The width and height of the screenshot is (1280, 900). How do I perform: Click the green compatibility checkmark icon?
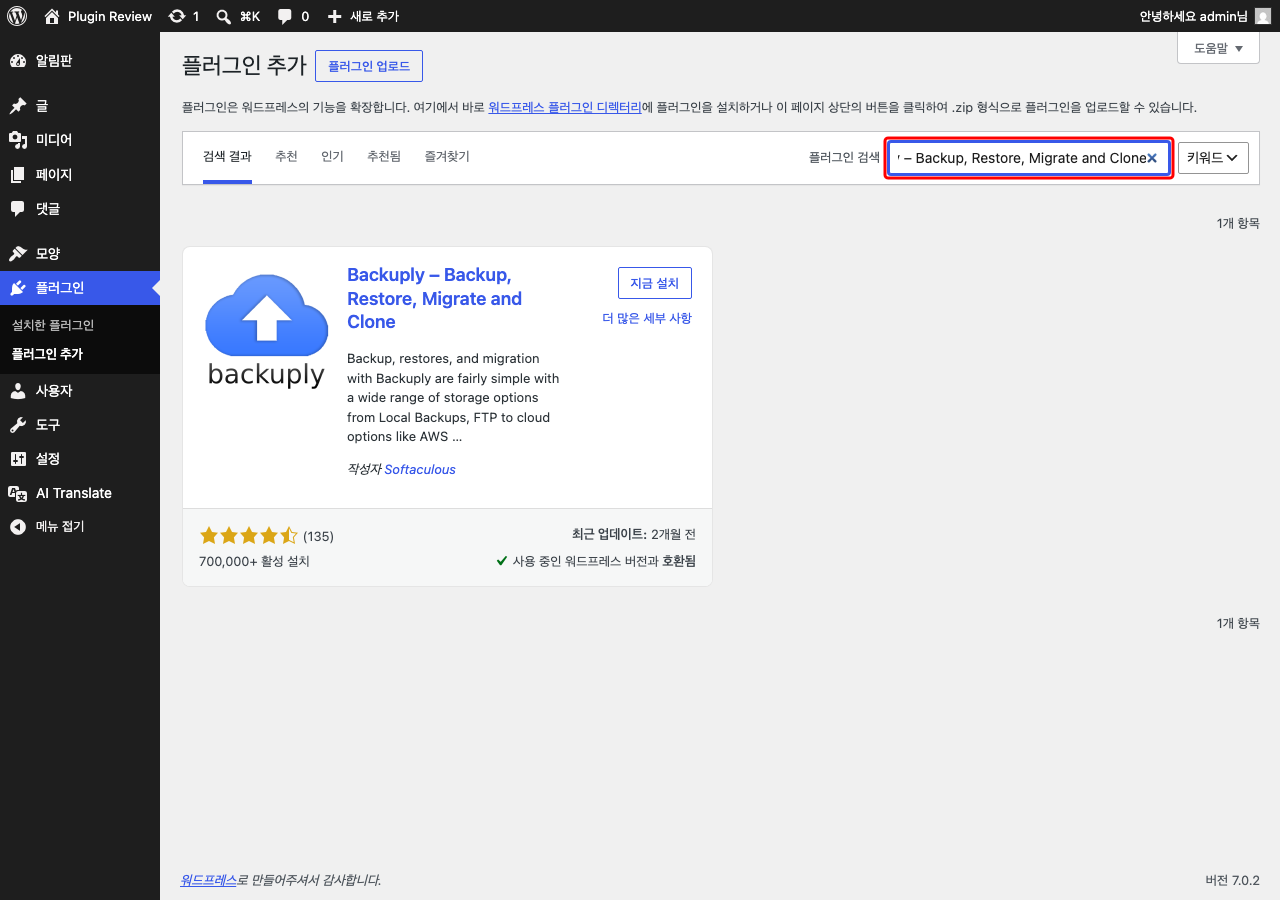coord(502,562)
